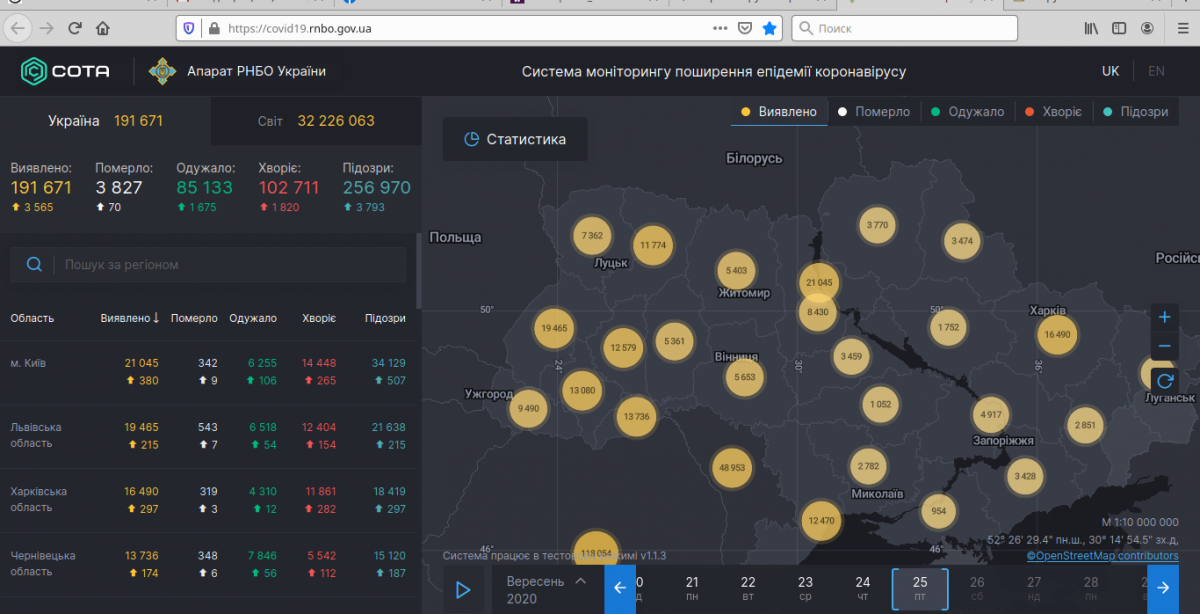Open the Статистика panel
This screenshot has height=614, width=1200.
515,140
